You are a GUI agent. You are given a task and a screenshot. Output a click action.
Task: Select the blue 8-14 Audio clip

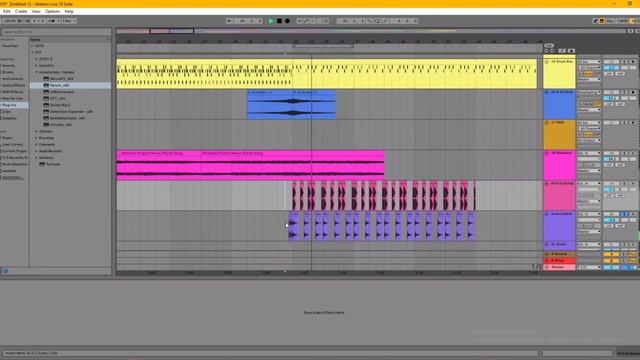click(291, 105)
